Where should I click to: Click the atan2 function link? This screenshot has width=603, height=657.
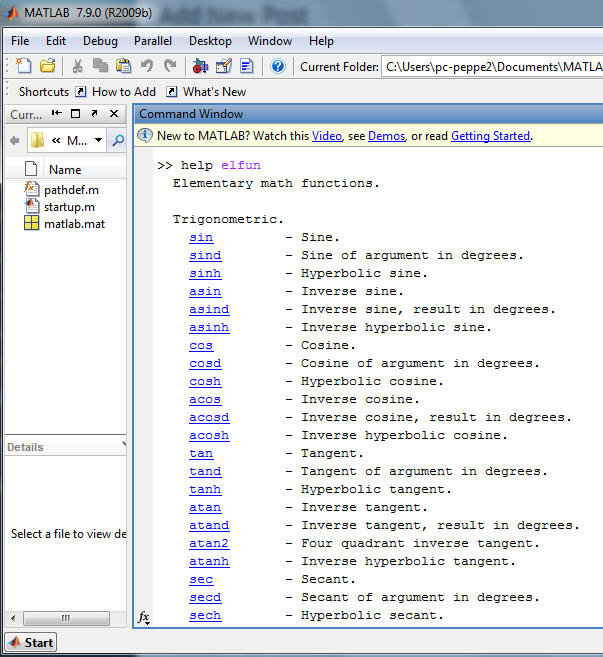(209, 544)
